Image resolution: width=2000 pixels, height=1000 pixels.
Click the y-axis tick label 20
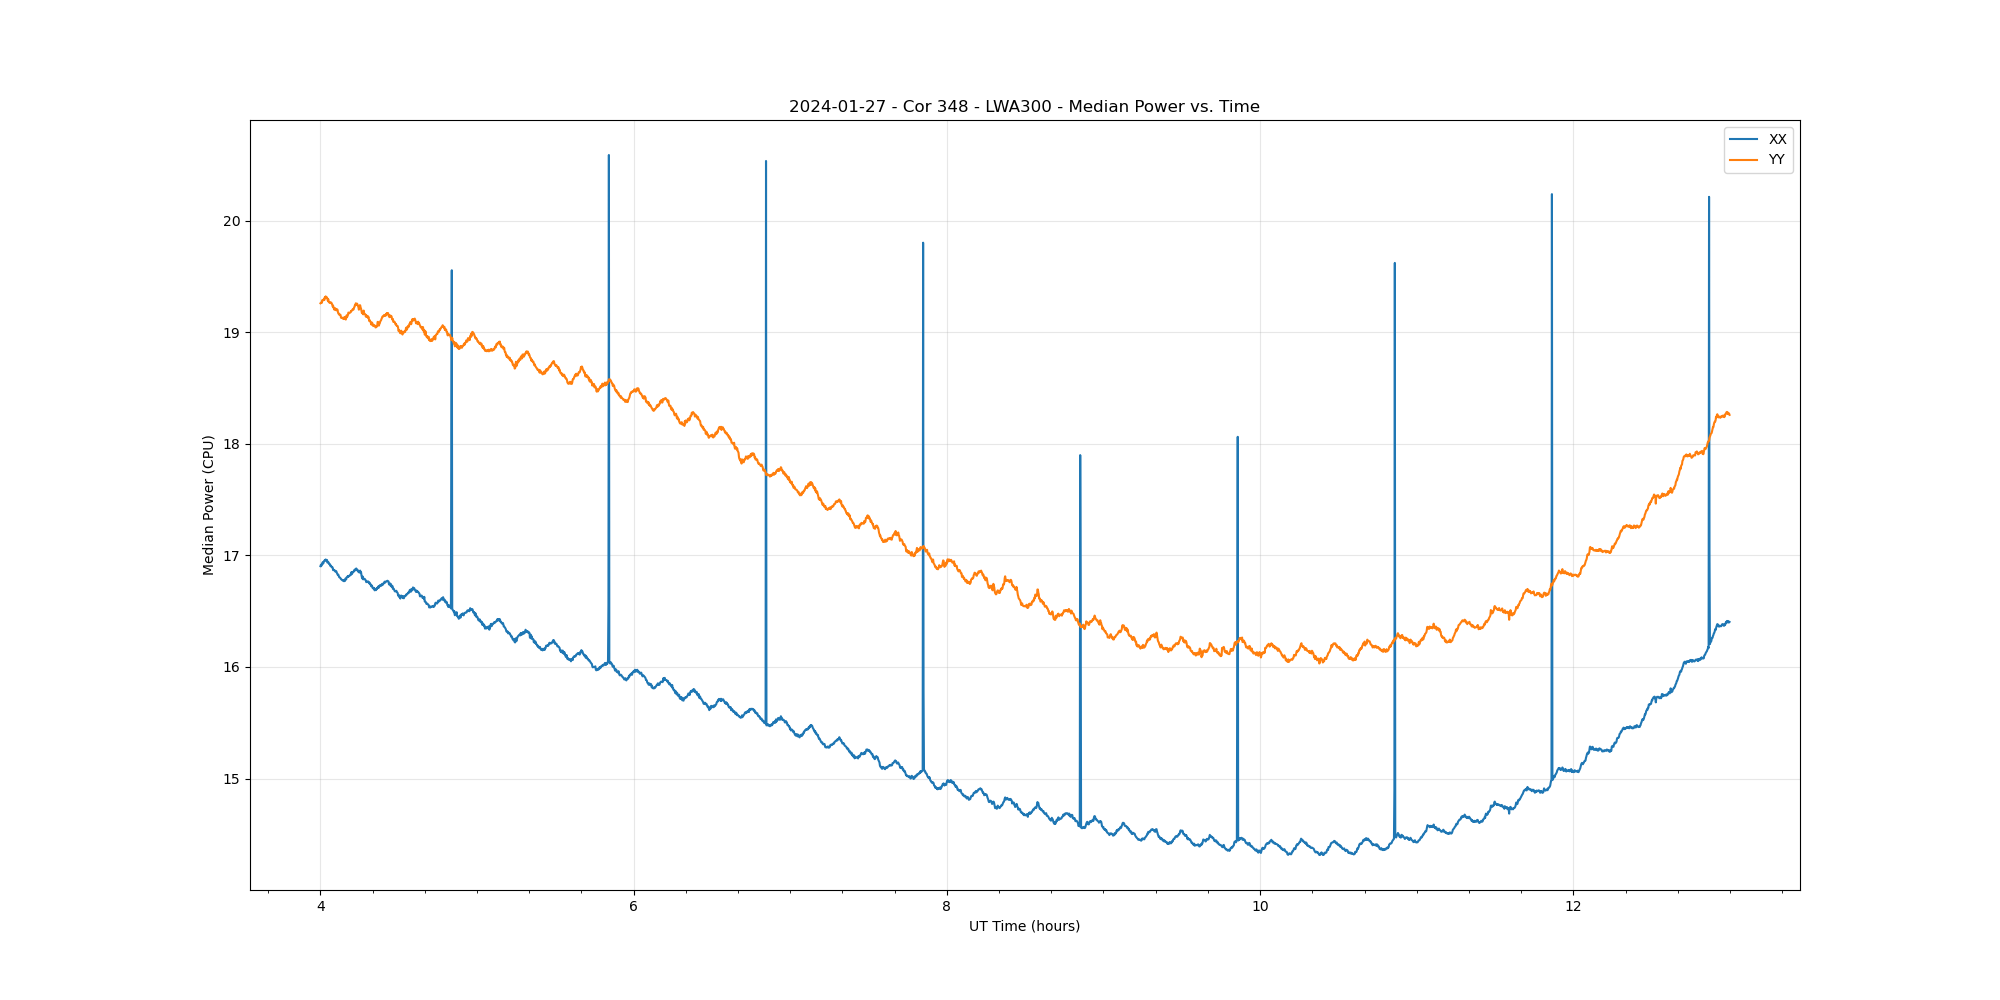(232, 221)
